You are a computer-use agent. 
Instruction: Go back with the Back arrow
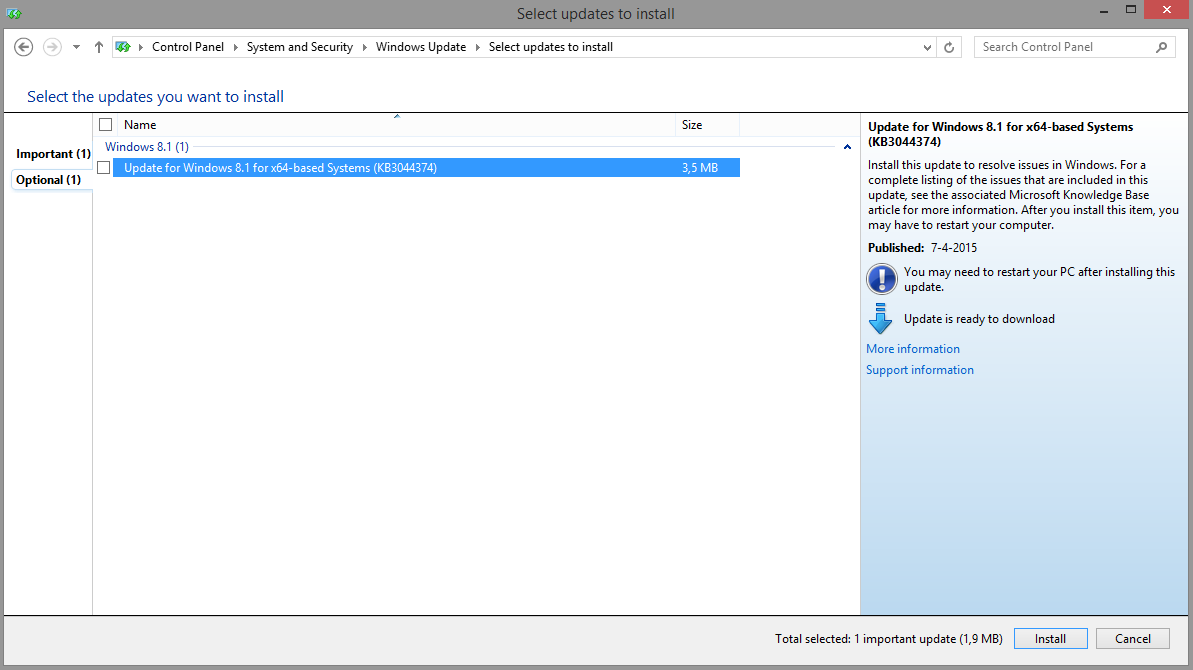coord(24,47)
